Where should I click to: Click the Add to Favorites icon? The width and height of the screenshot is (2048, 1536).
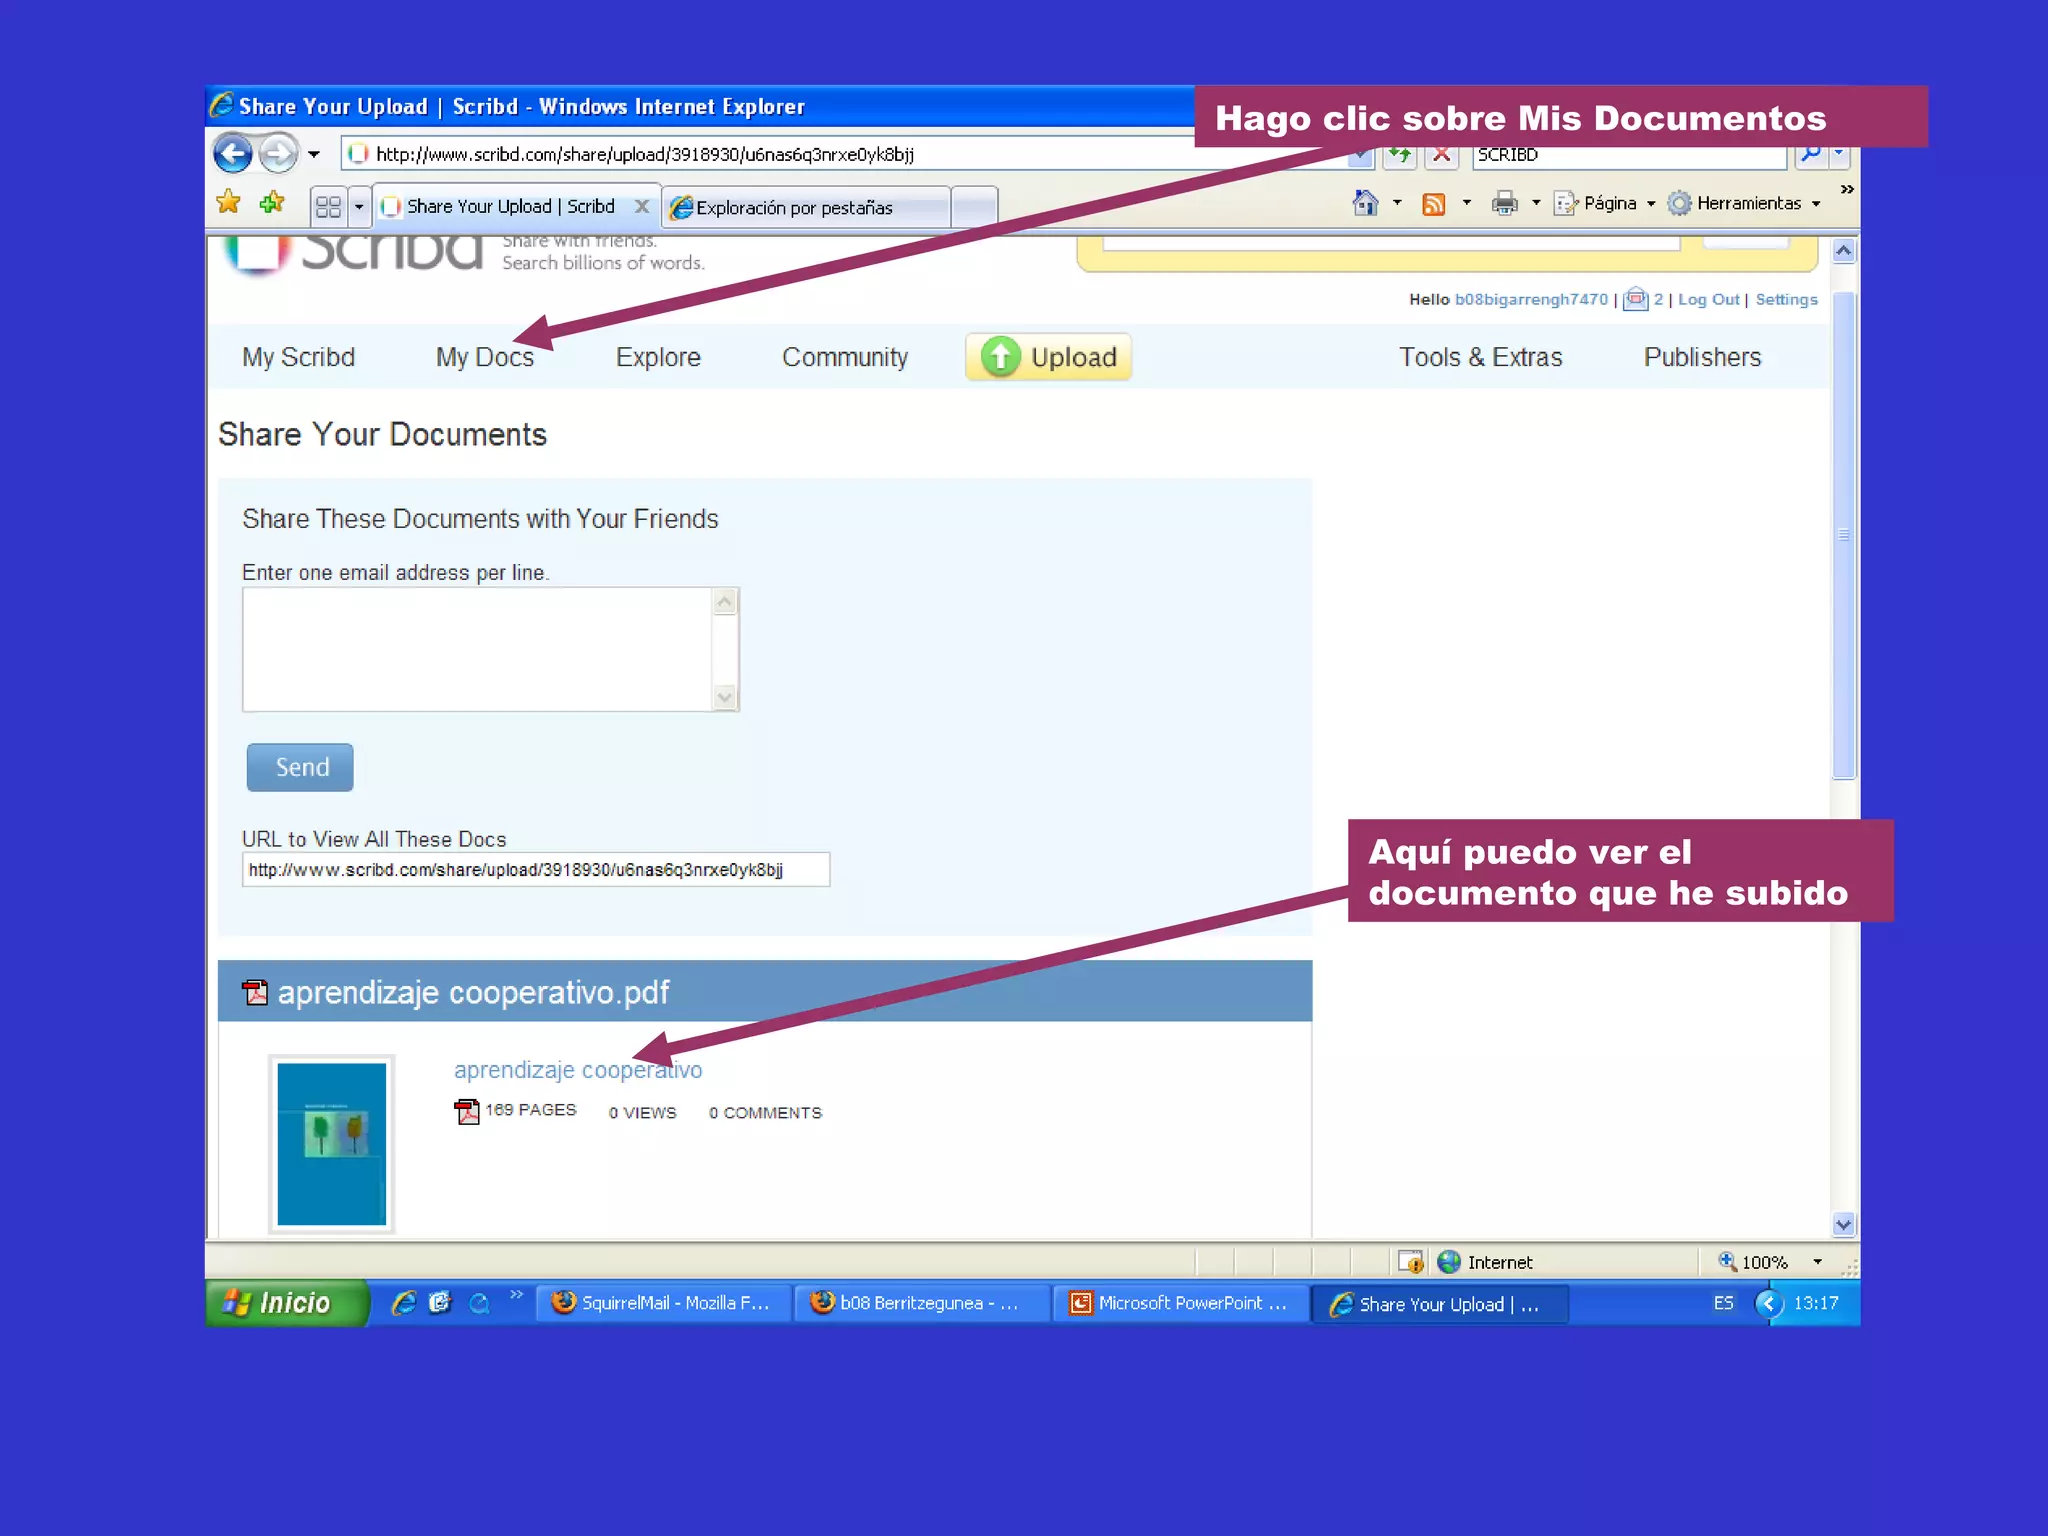point(271,203)
